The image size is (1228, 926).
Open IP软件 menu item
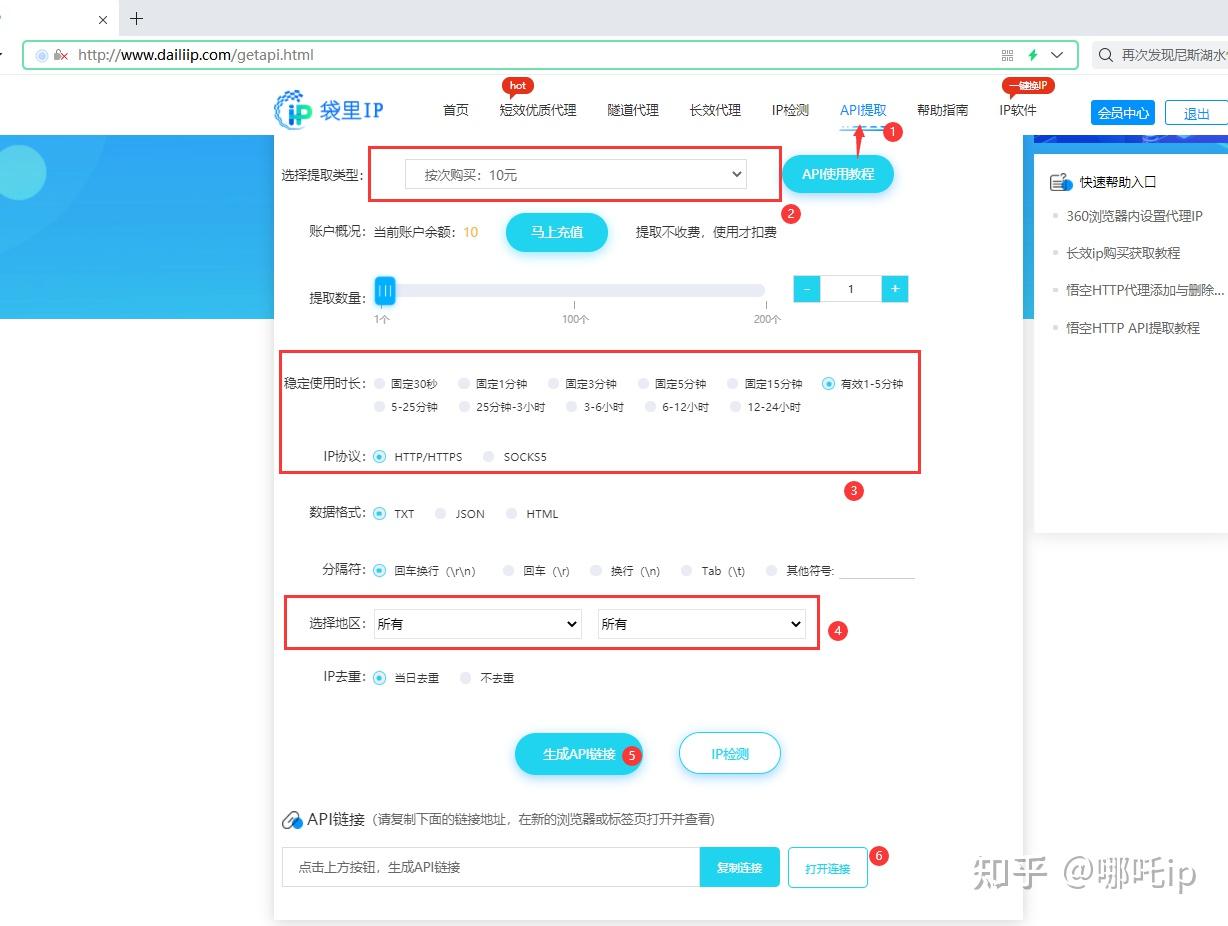pyautogui.click(x=1018, y=110)
